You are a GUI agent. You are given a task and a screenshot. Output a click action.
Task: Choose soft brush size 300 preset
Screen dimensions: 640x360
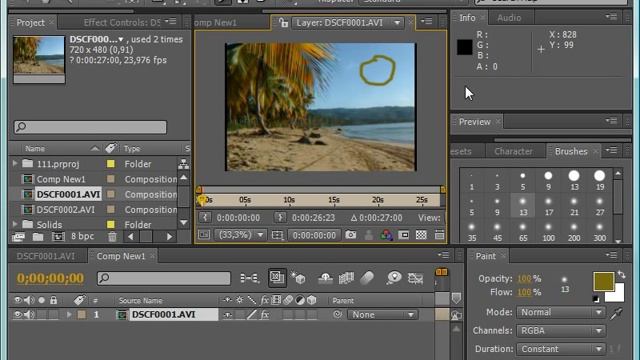point(599,232)
